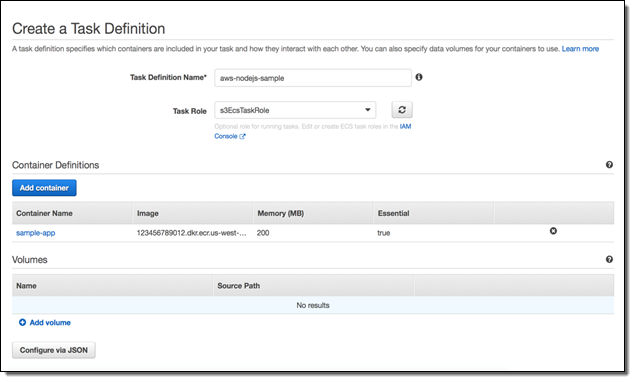The width and height of the screenshot is (635, 382).
Task: Expand the Task Role dropdown arrow
Action: click(x=367, y=110)
